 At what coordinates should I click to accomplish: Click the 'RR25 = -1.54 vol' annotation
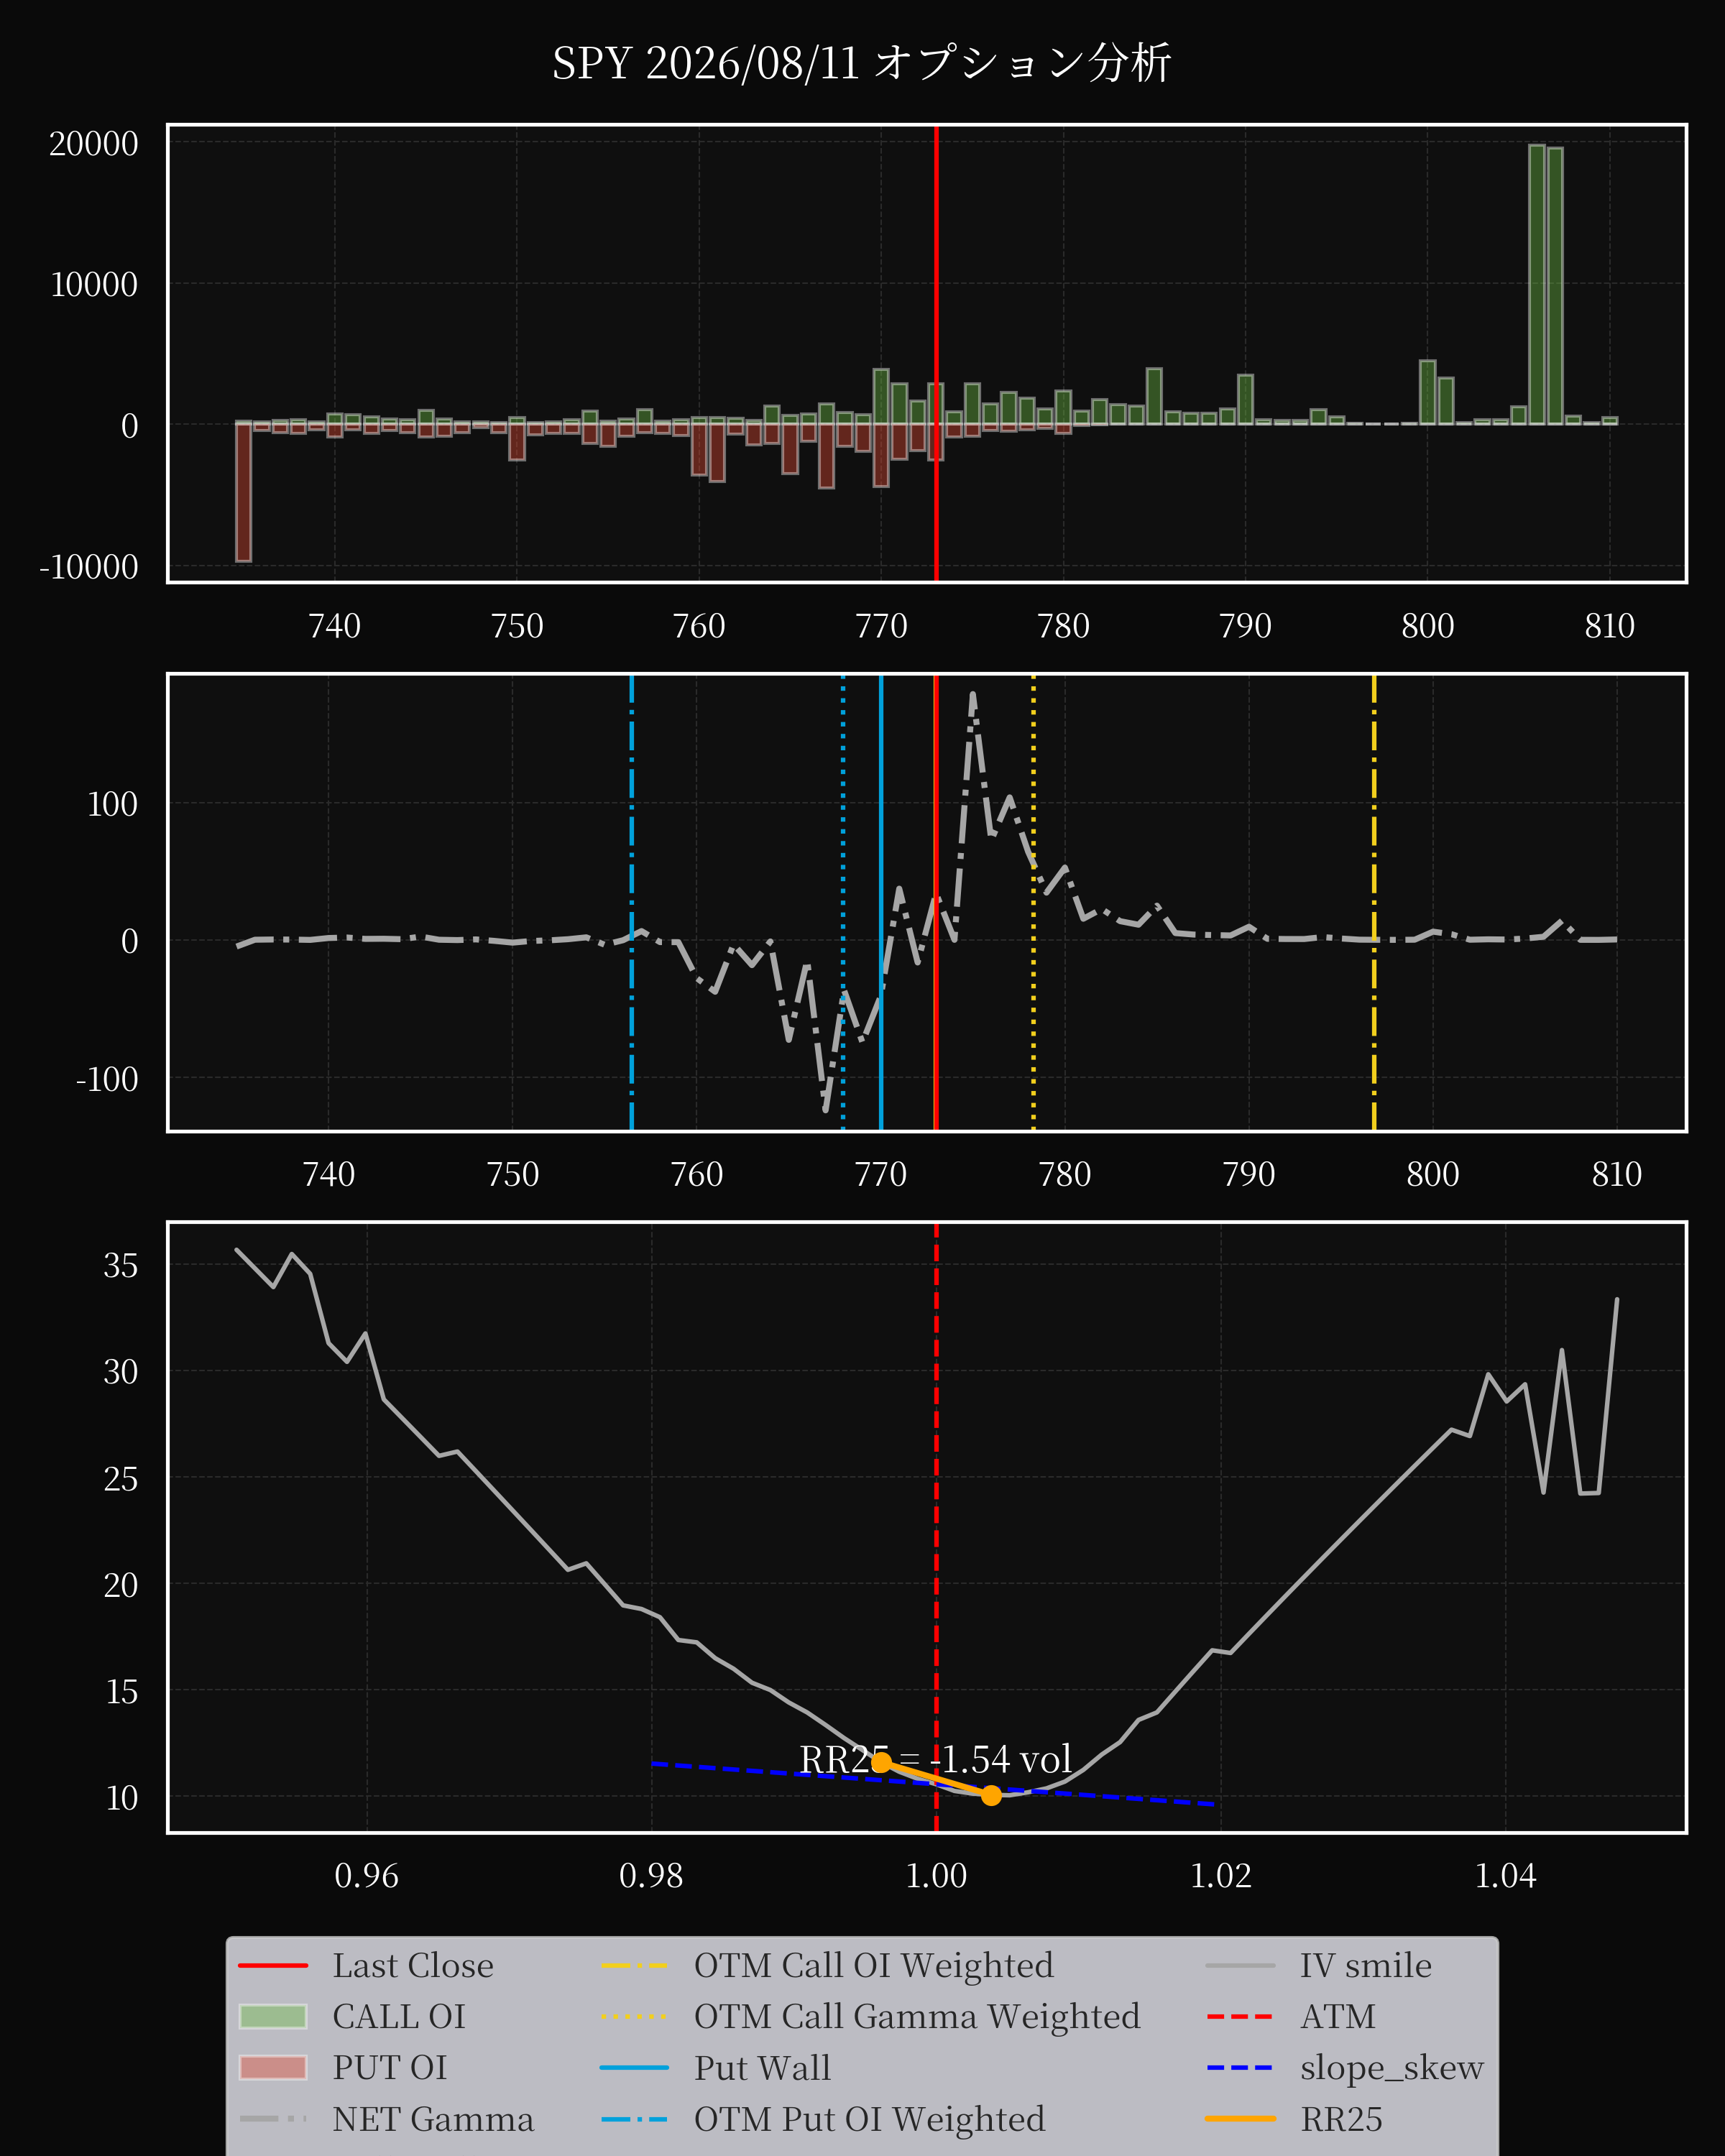(x=935, y=1760)
